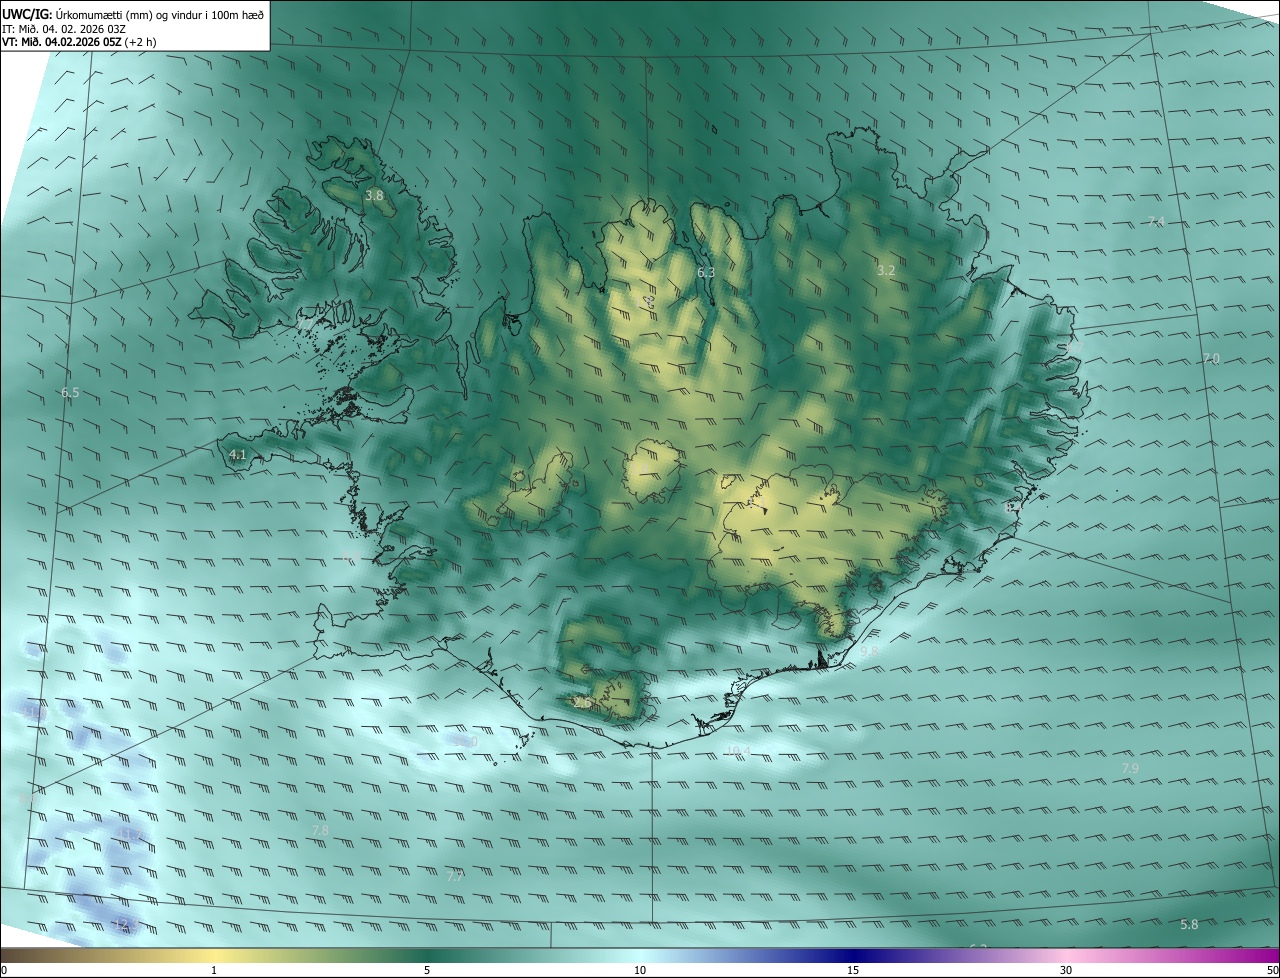Click the 10.4 value label south of Iceland

click(x=738, y=750)
